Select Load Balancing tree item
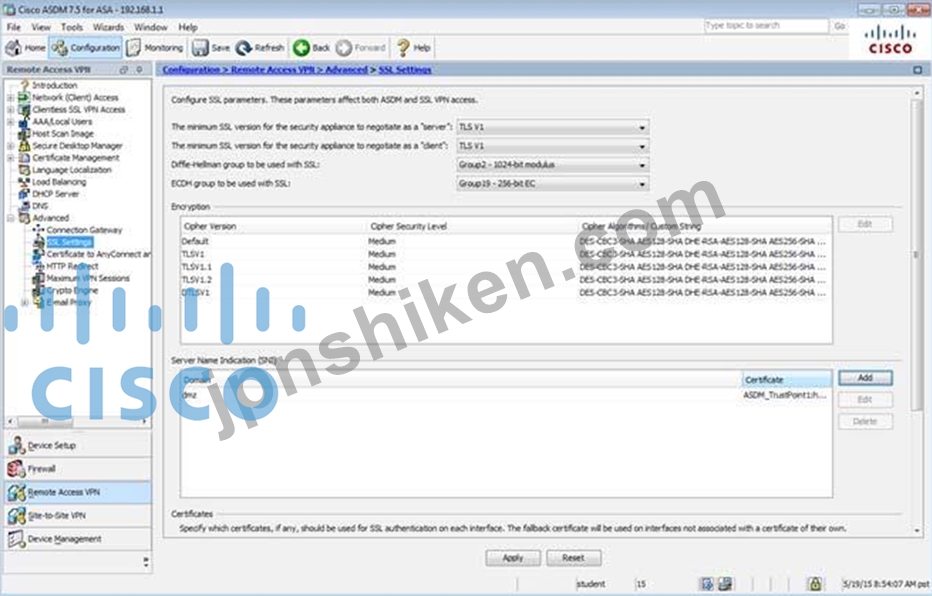Screen dimensions: 932x596 (x=59, y=182)
